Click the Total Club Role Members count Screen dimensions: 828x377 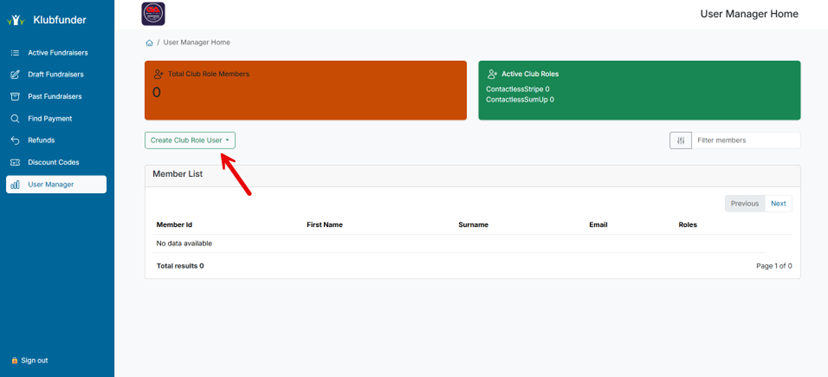(156, 92)
